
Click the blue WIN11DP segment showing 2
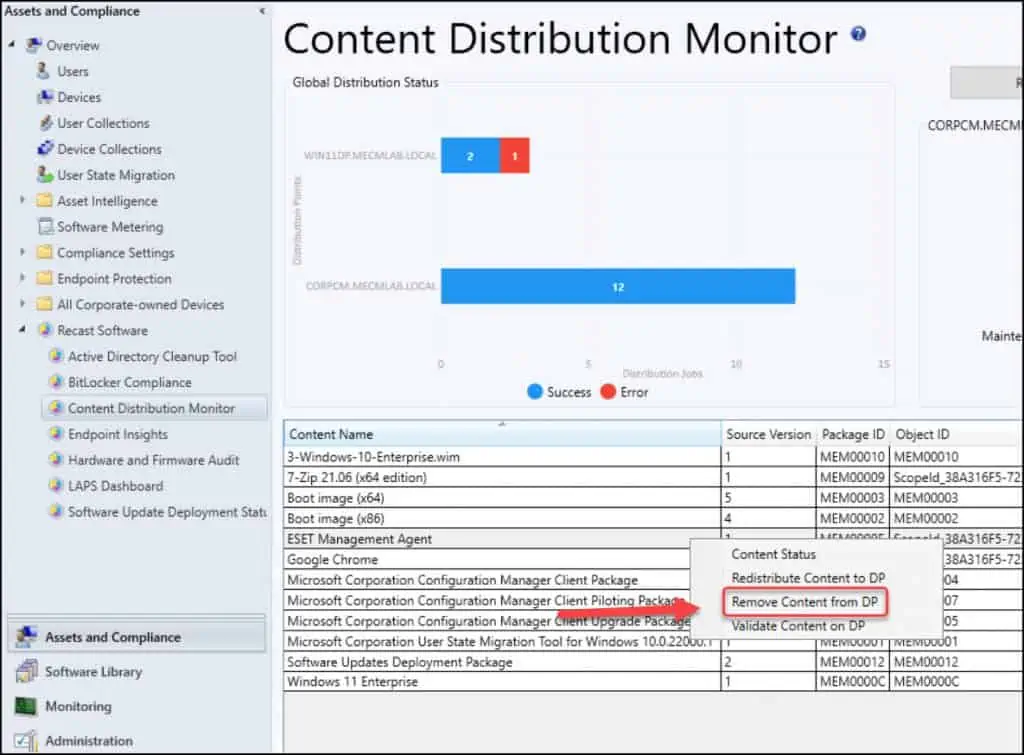point(470,155)
